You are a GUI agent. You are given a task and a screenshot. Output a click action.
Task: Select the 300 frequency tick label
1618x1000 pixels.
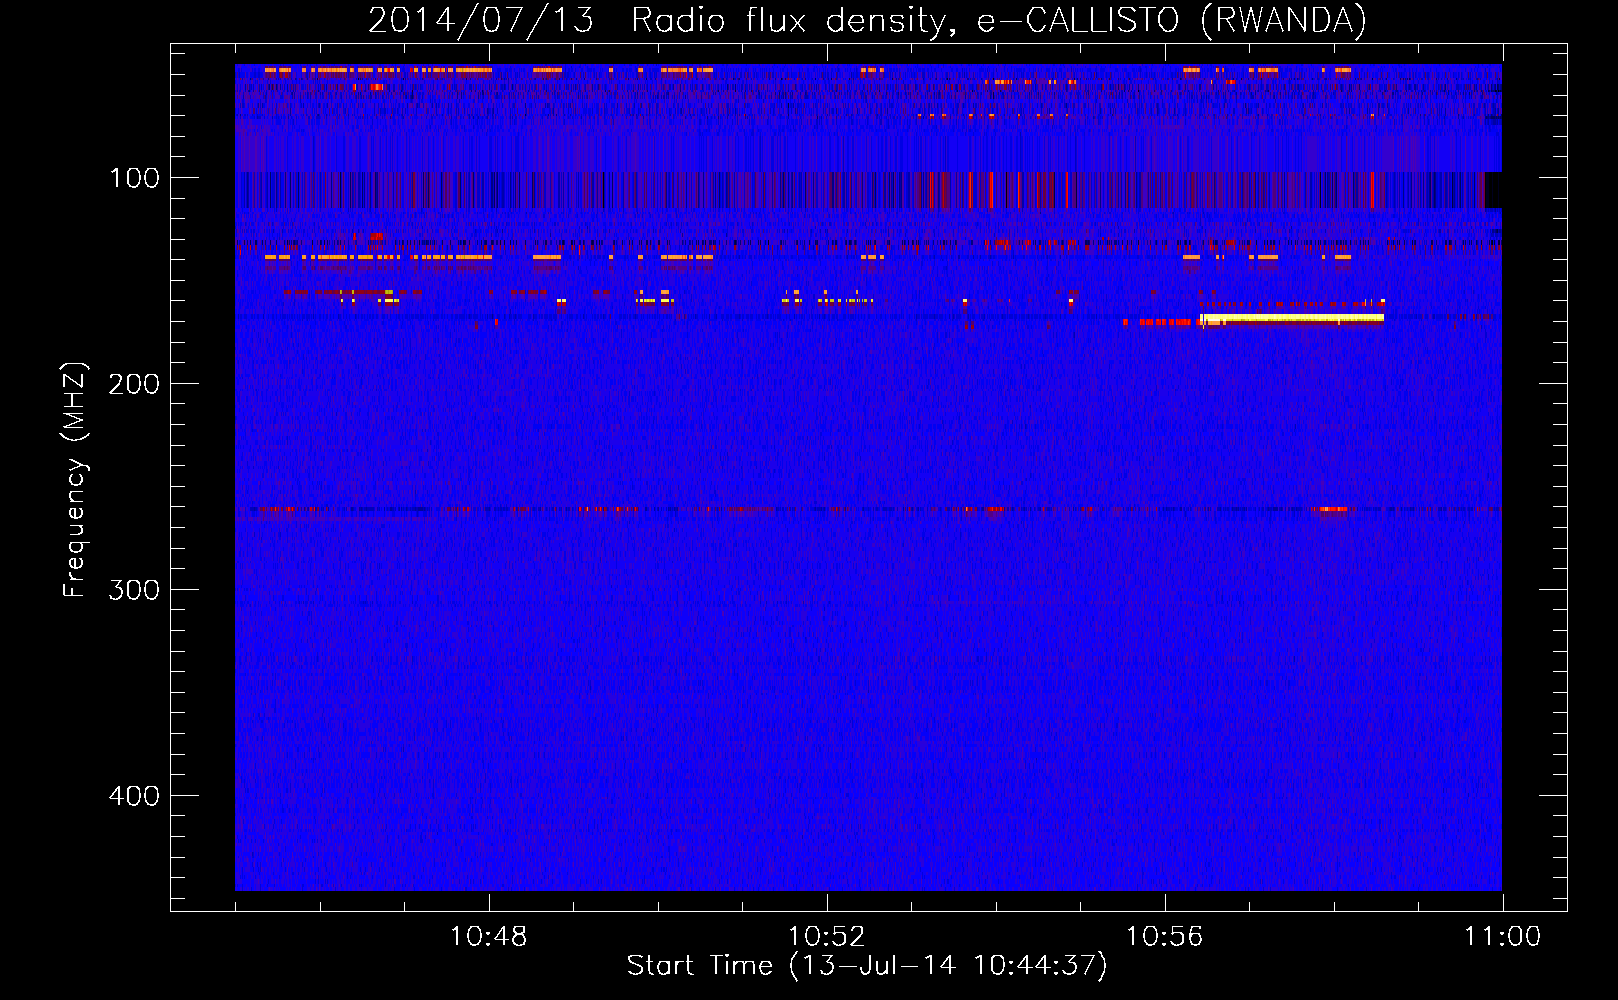(x=134, y=590)
